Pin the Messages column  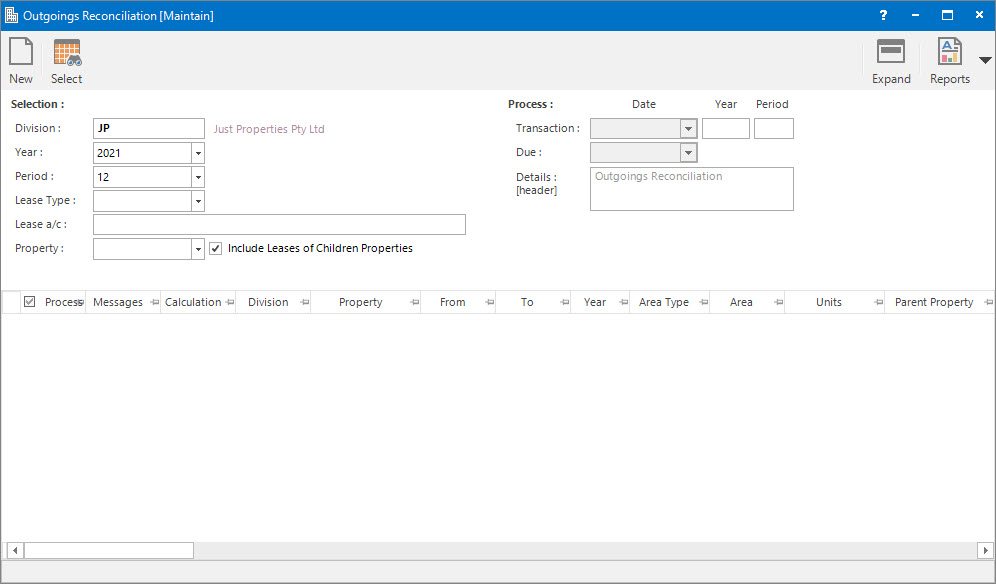pyautogui.click(x=154, y=302)
